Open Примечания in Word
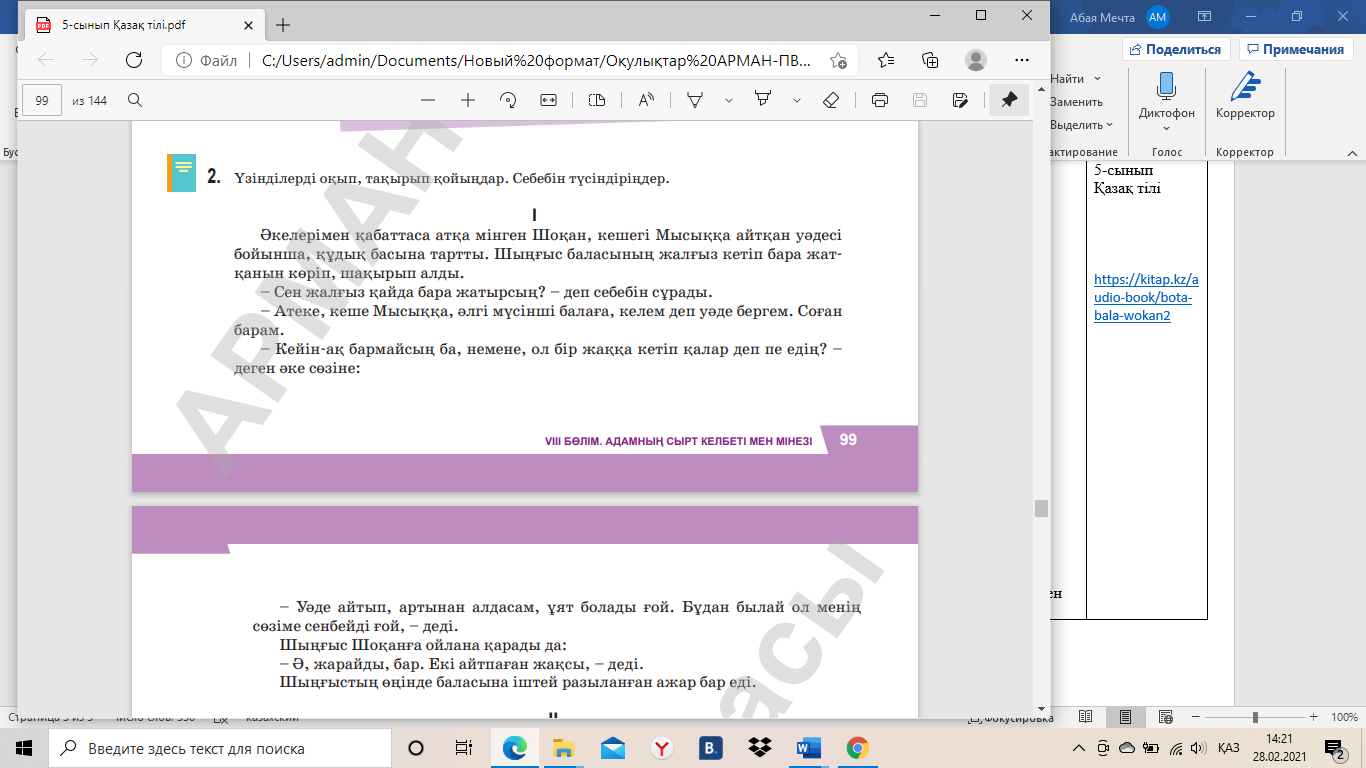This screenshot has width=1366, height=768. pos(1295,49)
